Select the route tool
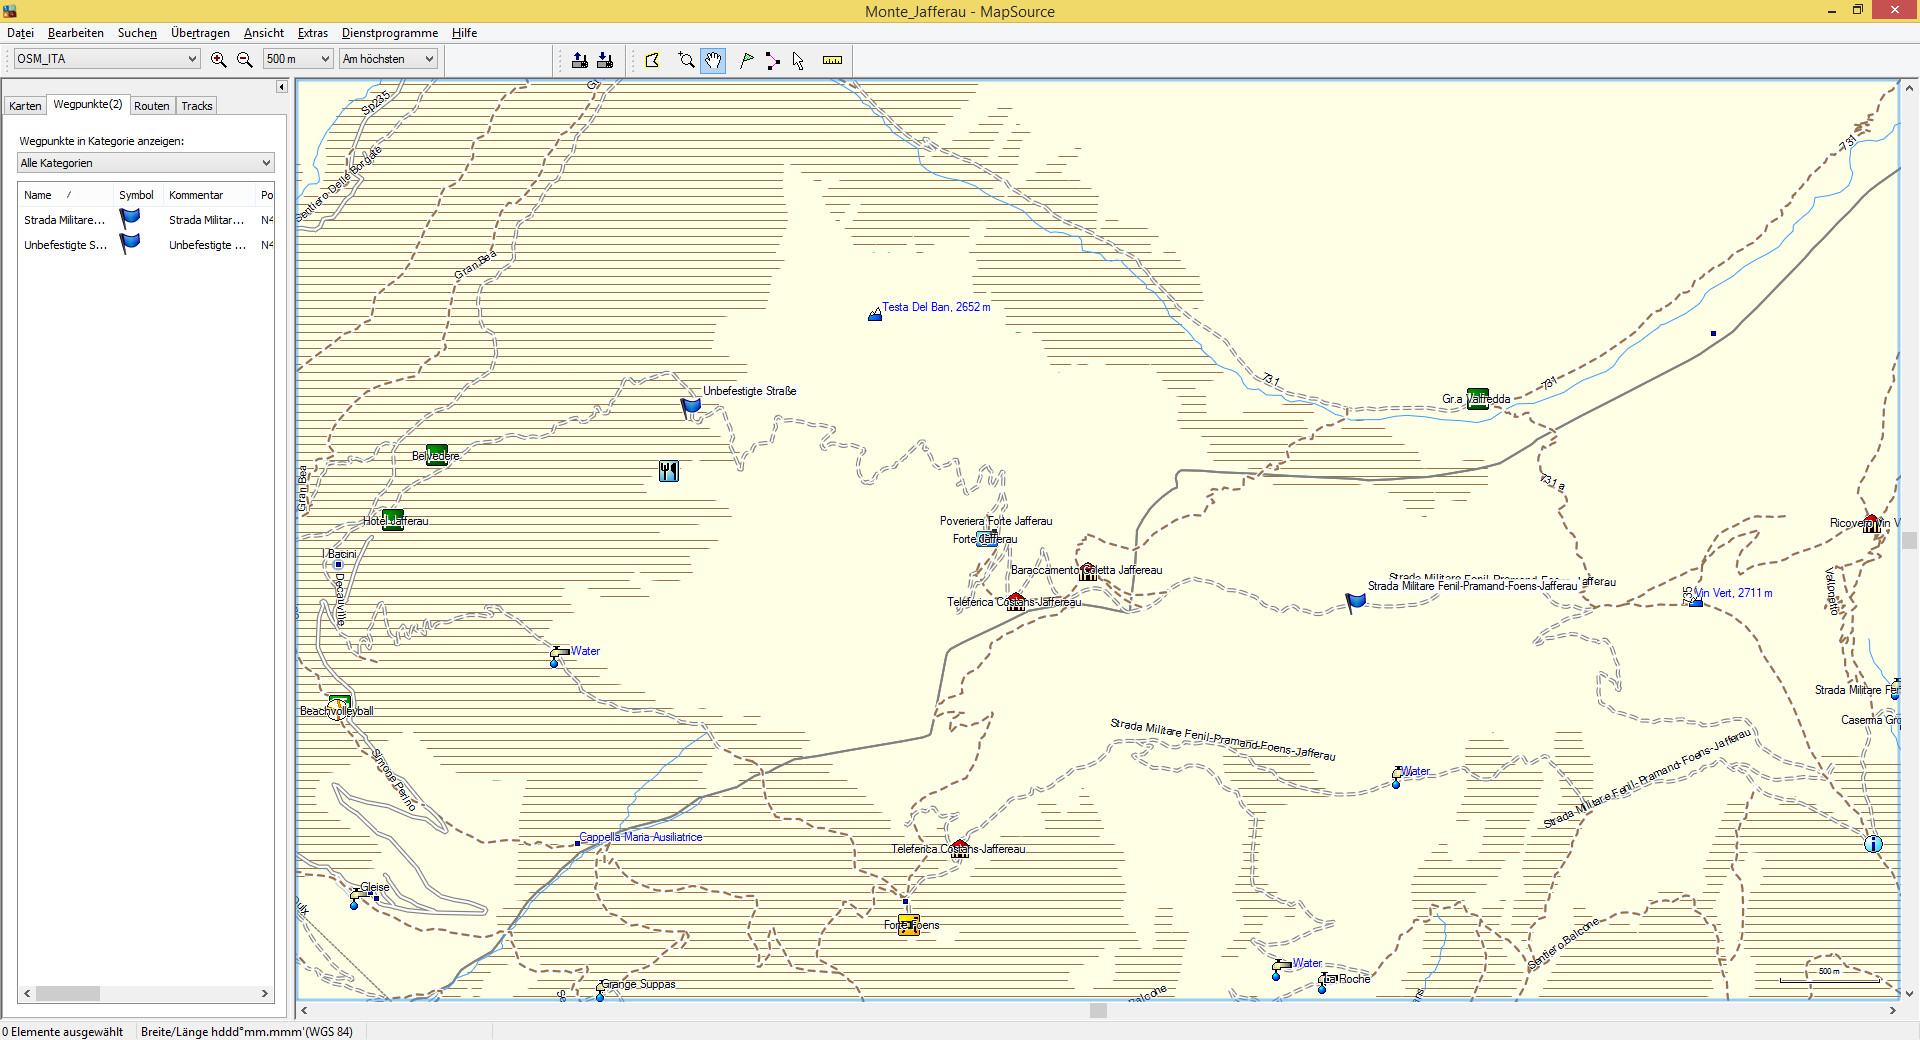This screenshot has width=1920, height=1040. click(x=772, y=60)
